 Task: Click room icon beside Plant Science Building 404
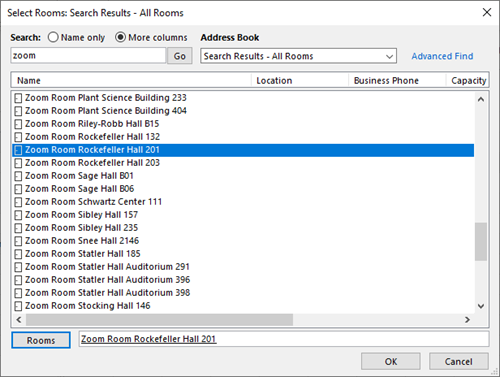coord(18,111)
